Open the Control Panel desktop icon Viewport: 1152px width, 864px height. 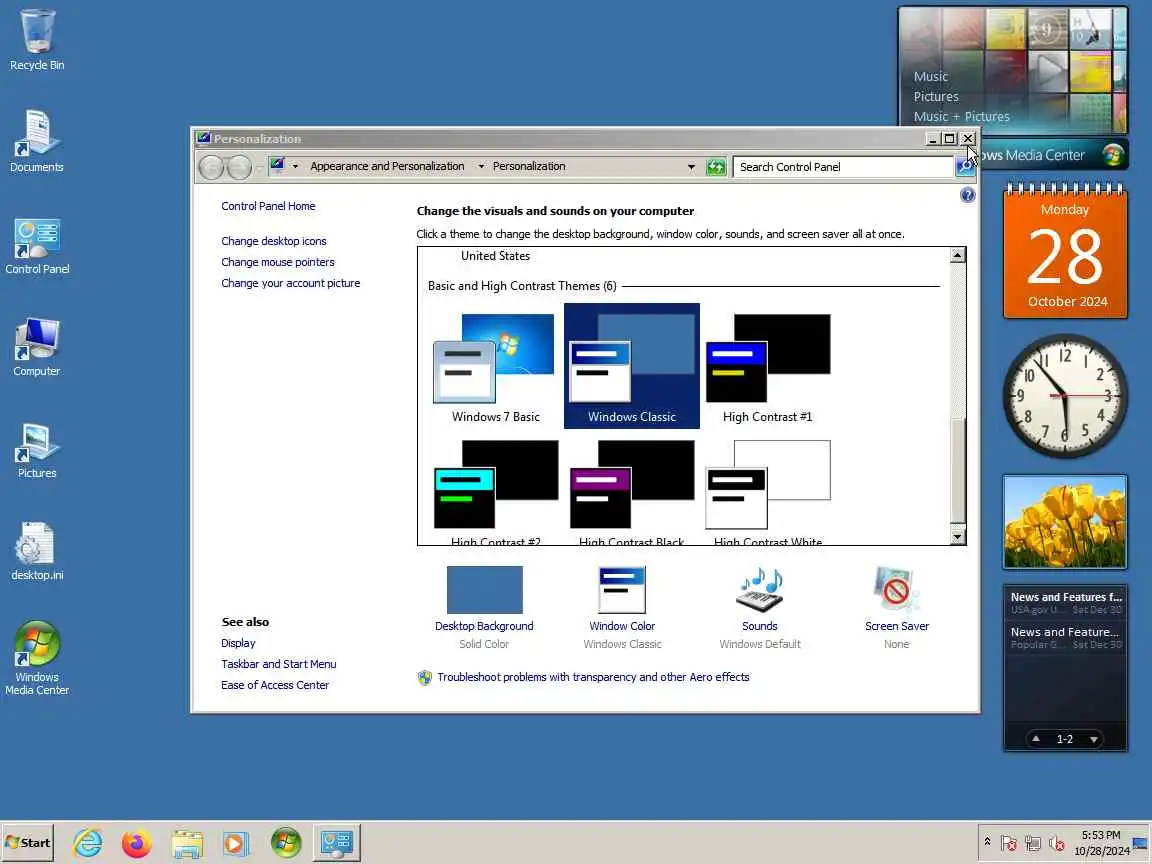[x=37, y=245]
